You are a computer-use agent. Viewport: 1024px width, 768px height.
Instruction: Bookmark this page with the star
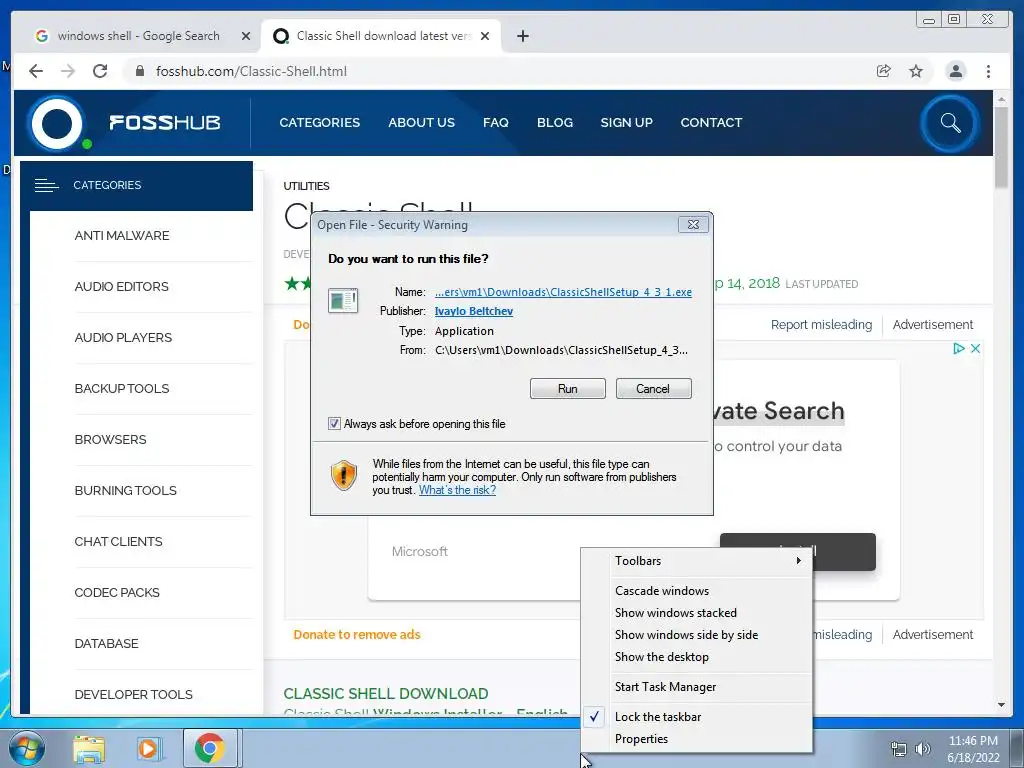click(x=916, y=71)
